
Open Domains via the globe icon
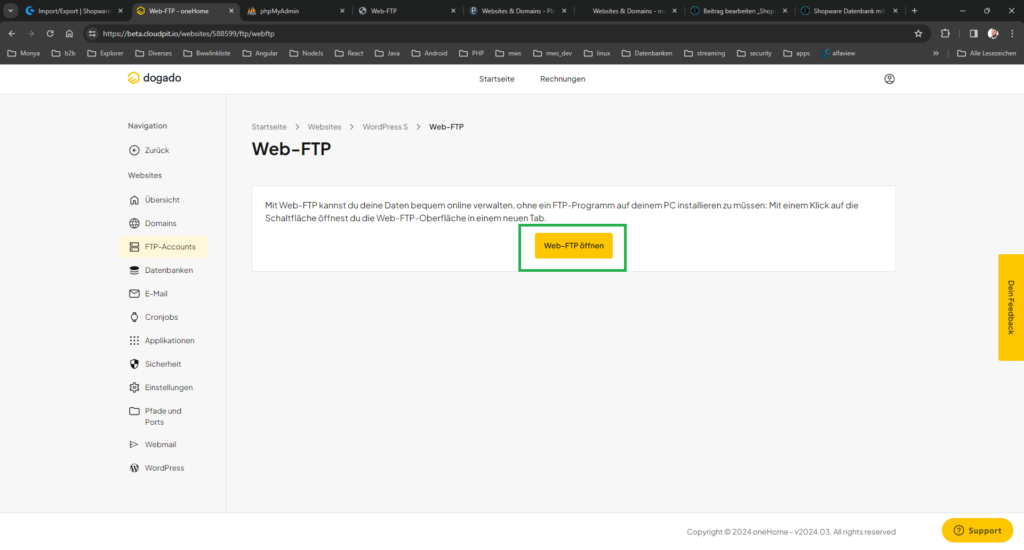pyautogui.click(x=135, y=223)
